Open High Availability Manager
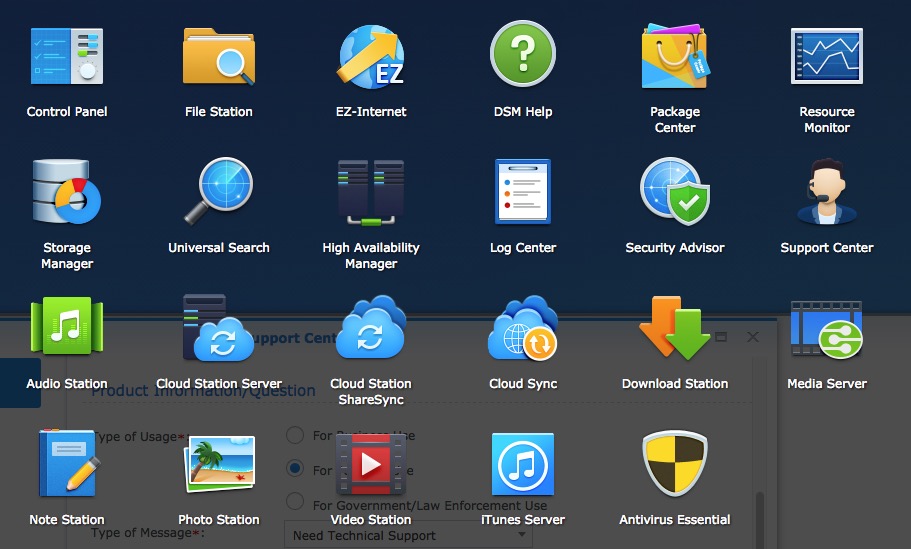 click(x=371, y=192)
